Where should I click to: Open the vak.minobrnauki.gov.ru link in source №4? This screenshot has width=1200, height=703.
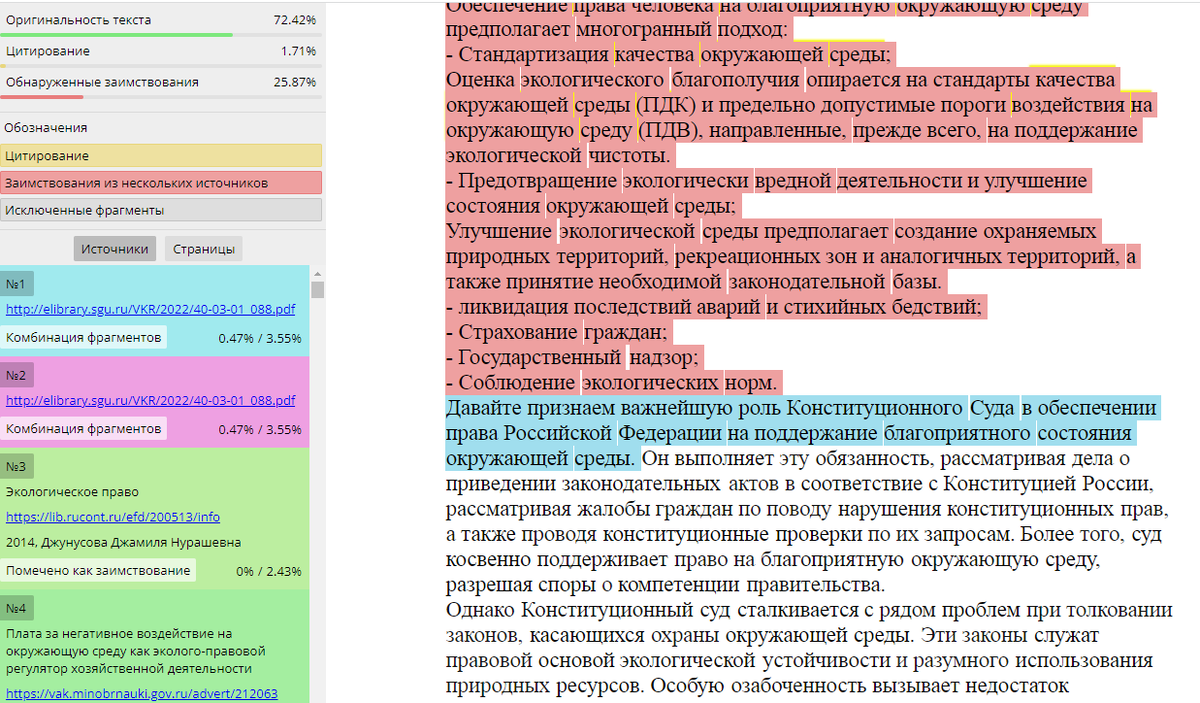tap(142, 693)
